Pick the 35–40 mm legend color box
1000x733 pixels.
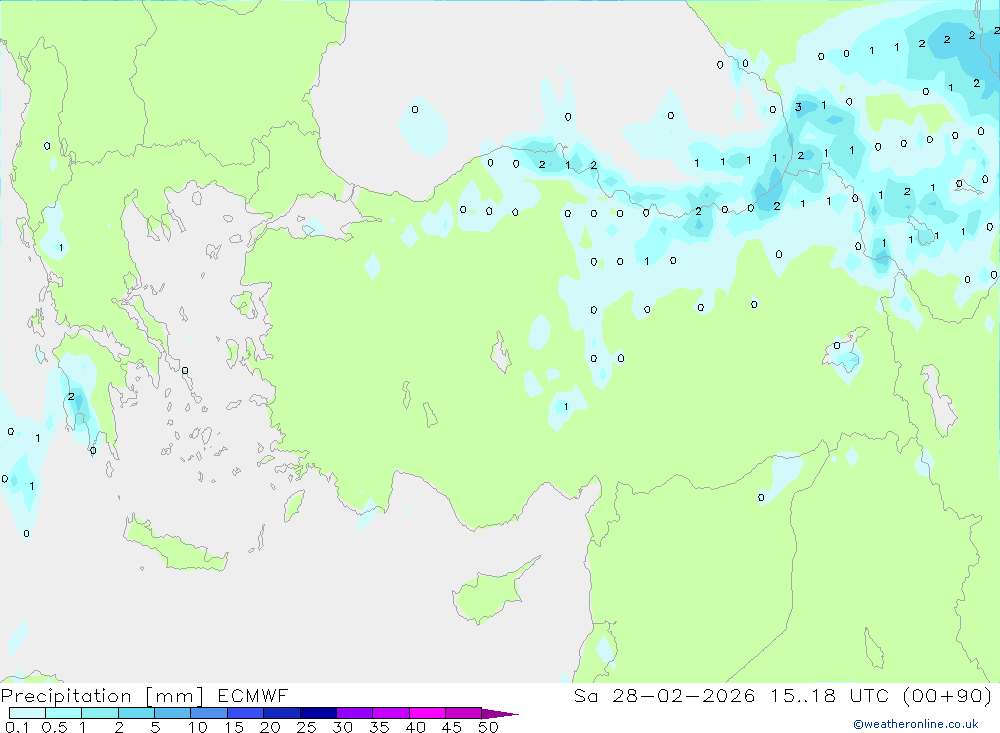tap(391, 713)
